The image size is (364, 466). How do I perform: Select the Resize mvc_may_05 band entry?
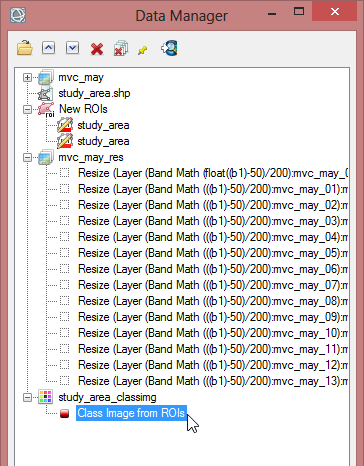(x=213, y=253)
